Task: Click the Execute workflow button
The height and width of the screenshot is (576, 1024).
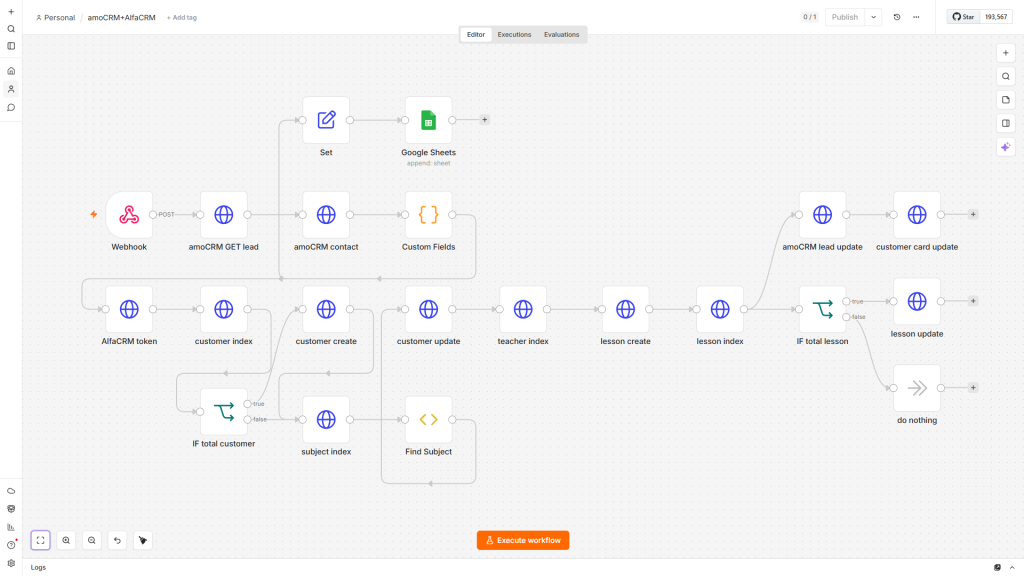Action: [x=523, y=540]
